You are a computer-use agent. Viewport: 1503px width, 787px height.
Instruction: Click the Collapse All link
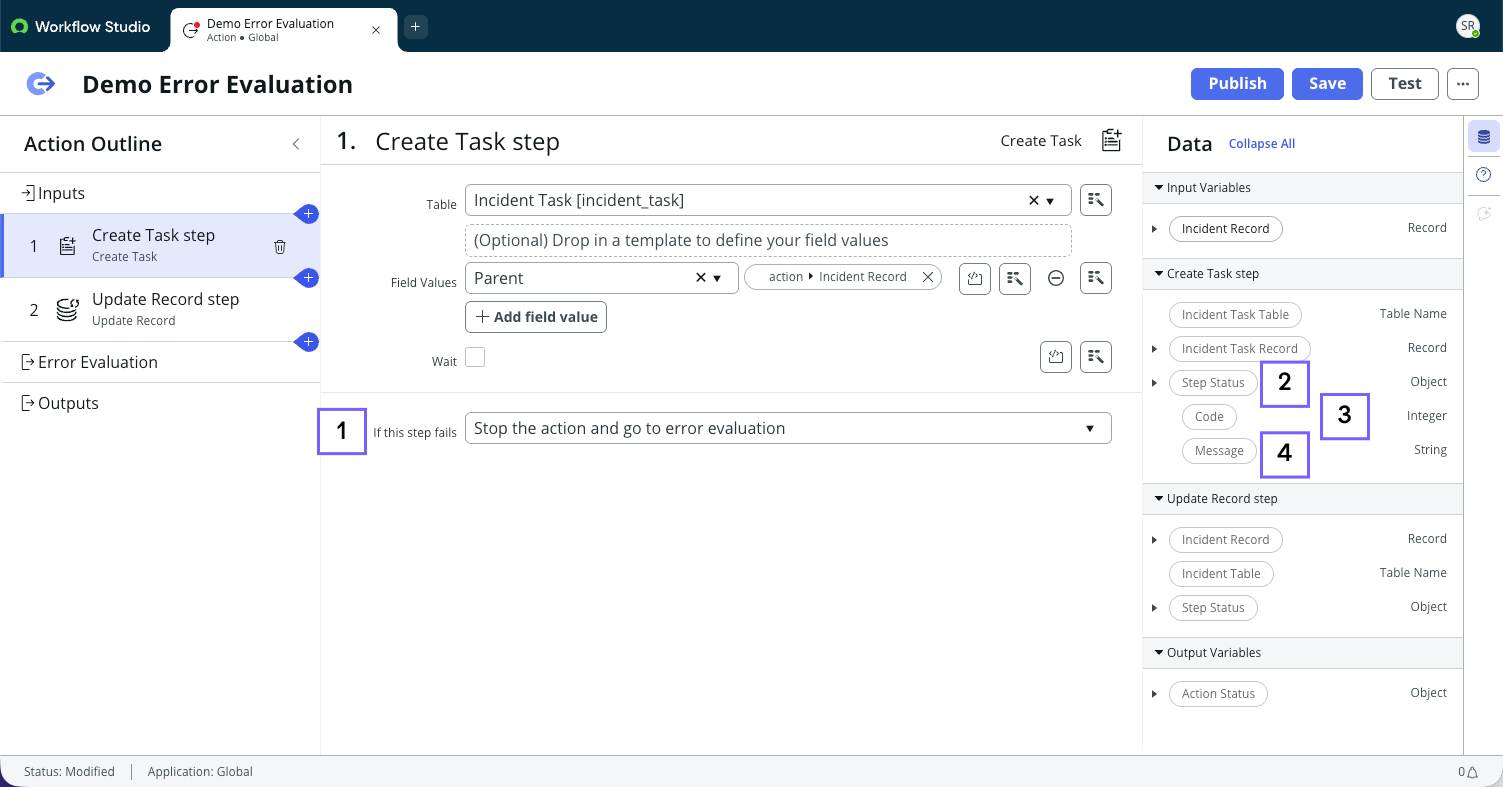click(1261, 144)
